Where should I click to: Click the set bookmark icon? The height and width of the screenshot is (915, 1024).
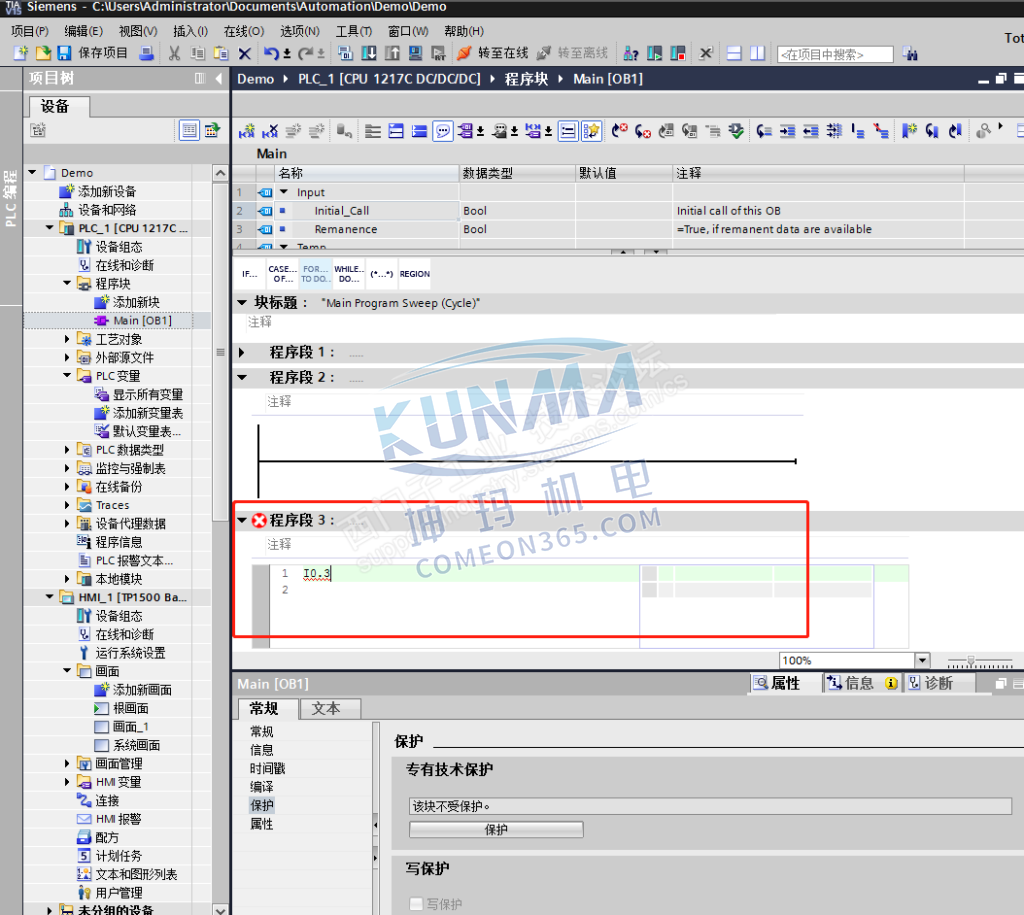tap(909, 131)
